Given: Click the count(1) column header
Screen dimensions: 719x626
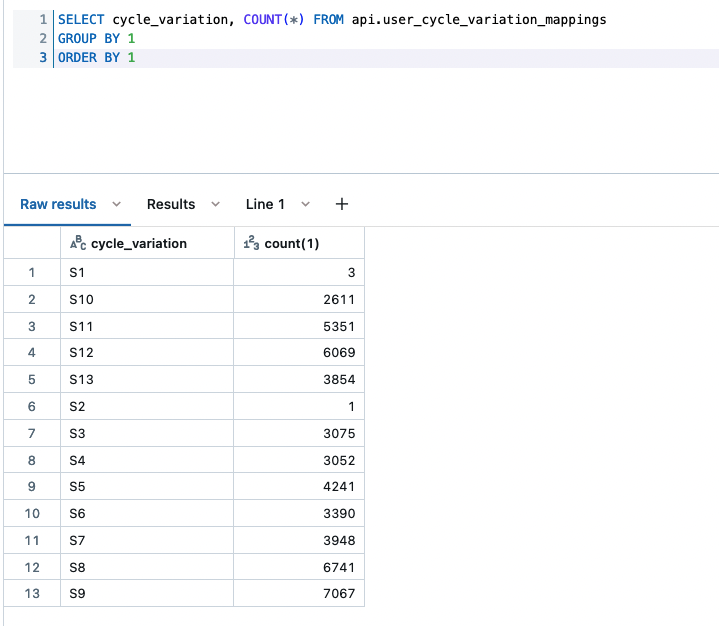Looking at the screenshot, I should pos(299,243).
